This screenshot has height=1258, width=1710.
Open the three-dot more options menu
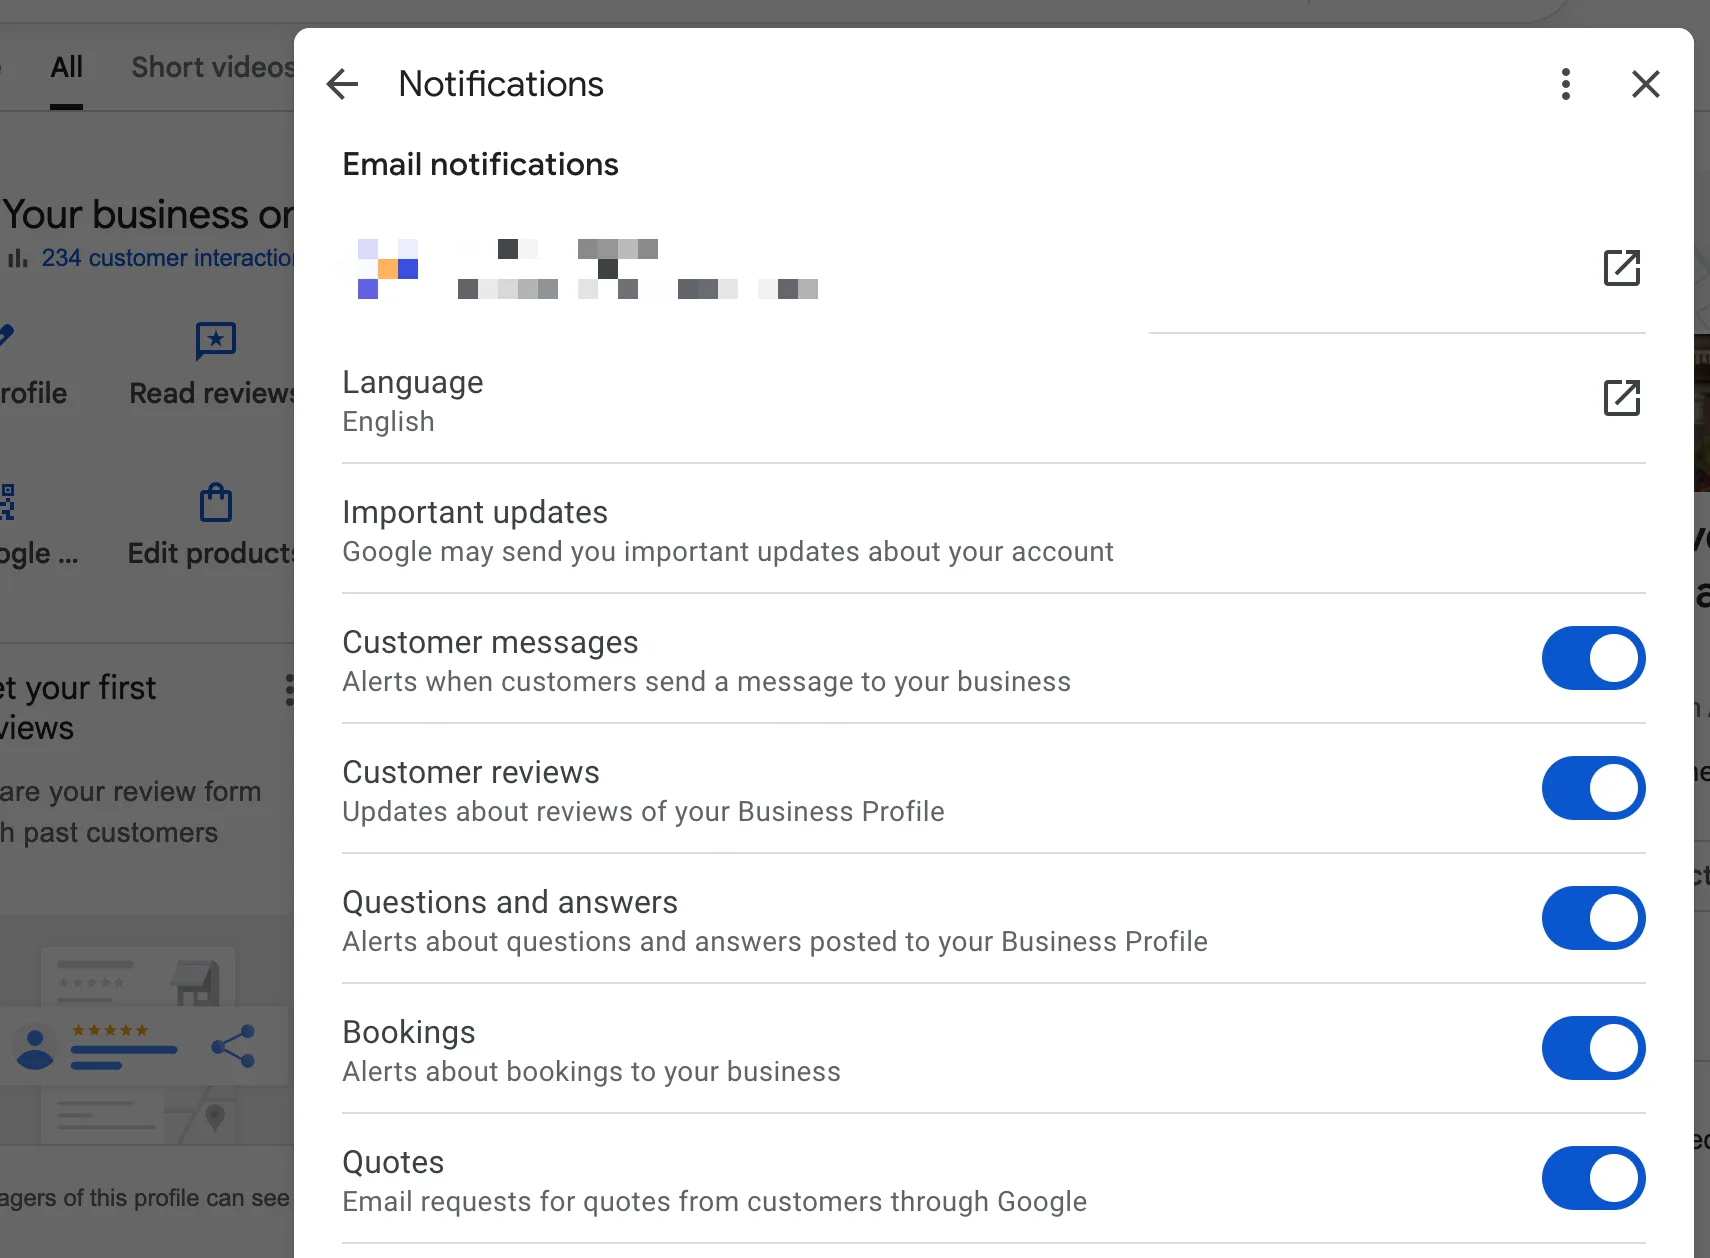pyautogui.click(x=1566, y=84)
